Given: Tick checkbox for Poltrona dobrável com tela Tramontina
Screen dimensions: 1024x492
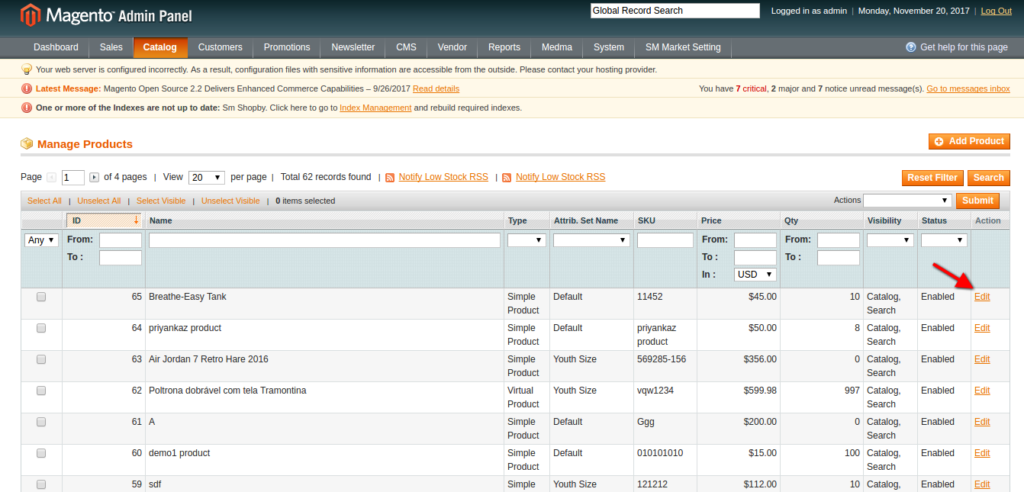Looking at the screenshot, I should (x=41, y=391).
